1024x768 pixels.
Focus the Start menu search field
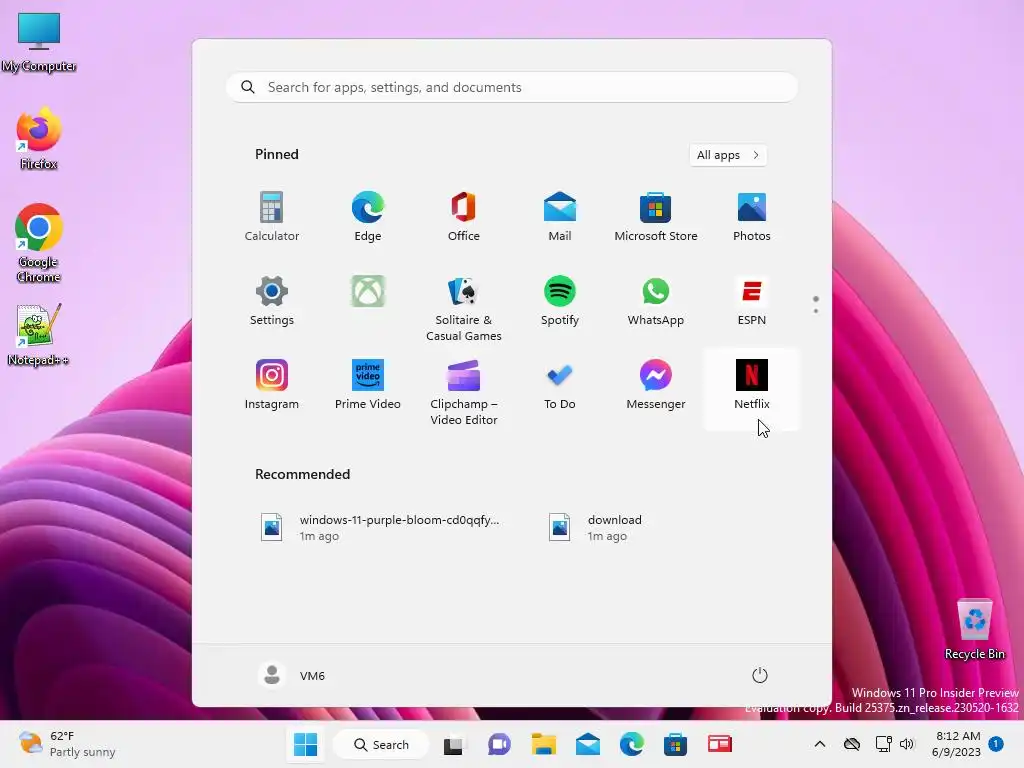click(512, 88)
